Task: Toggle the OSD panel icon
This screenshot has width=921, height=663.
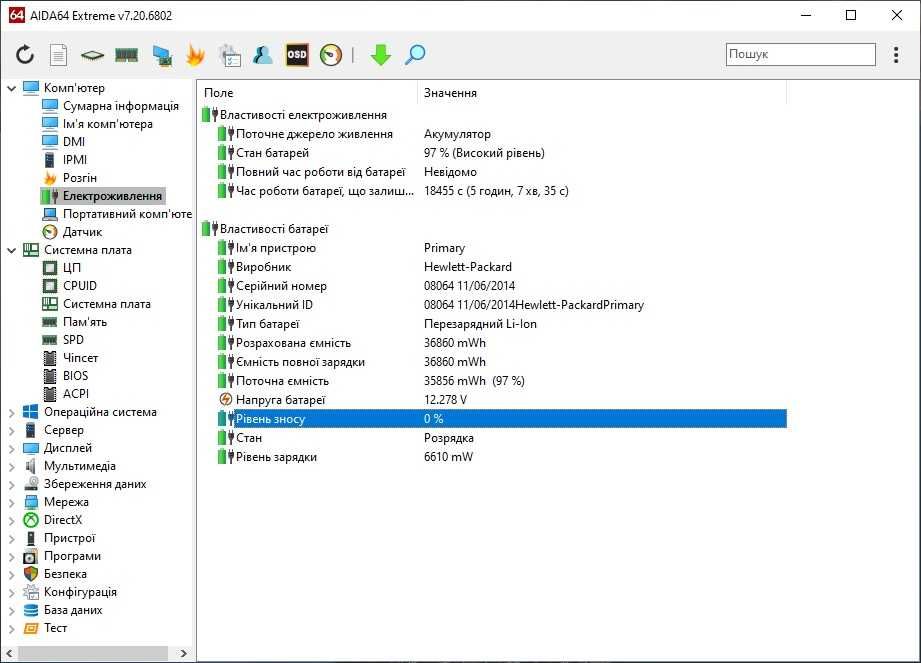Action: coord(297,55)
